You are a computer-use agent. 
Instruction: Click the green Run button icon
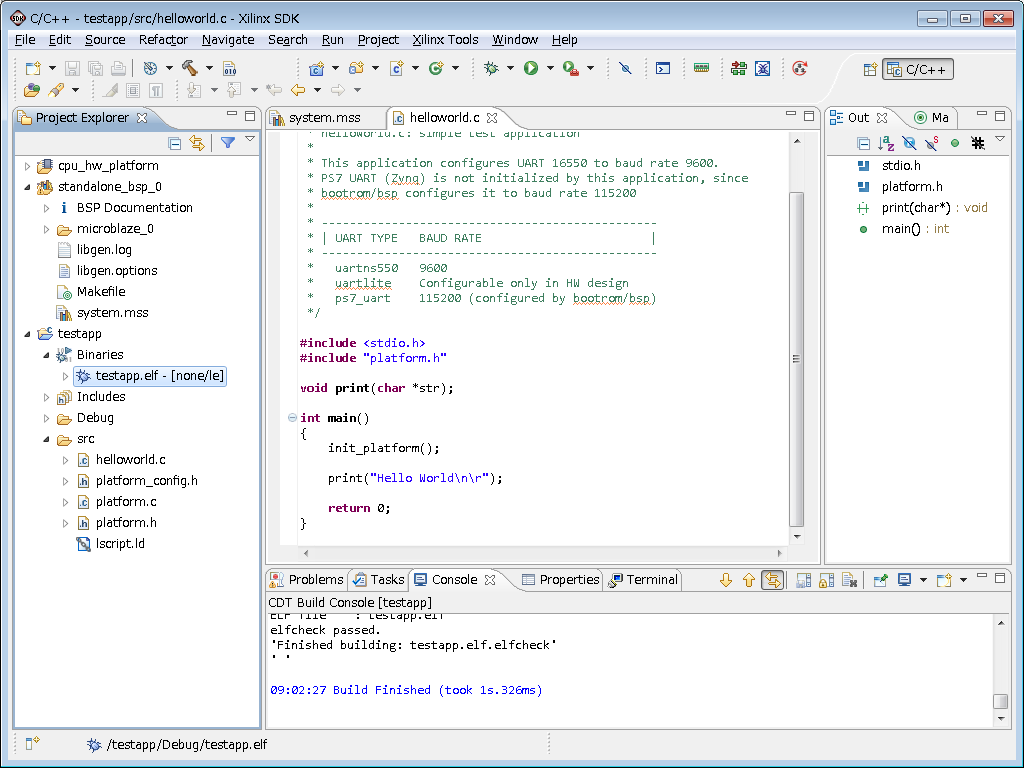pyautogui.click(x=531, y=68)
